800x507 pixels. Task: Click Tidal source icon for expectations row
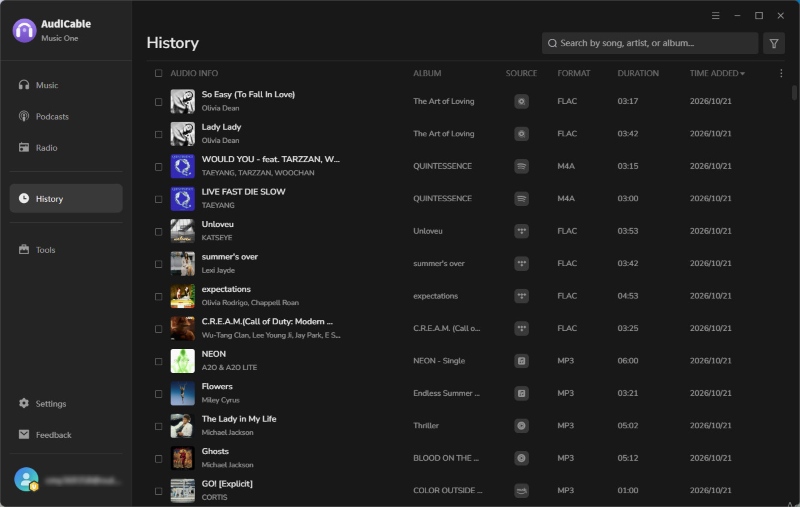(521, 296)
